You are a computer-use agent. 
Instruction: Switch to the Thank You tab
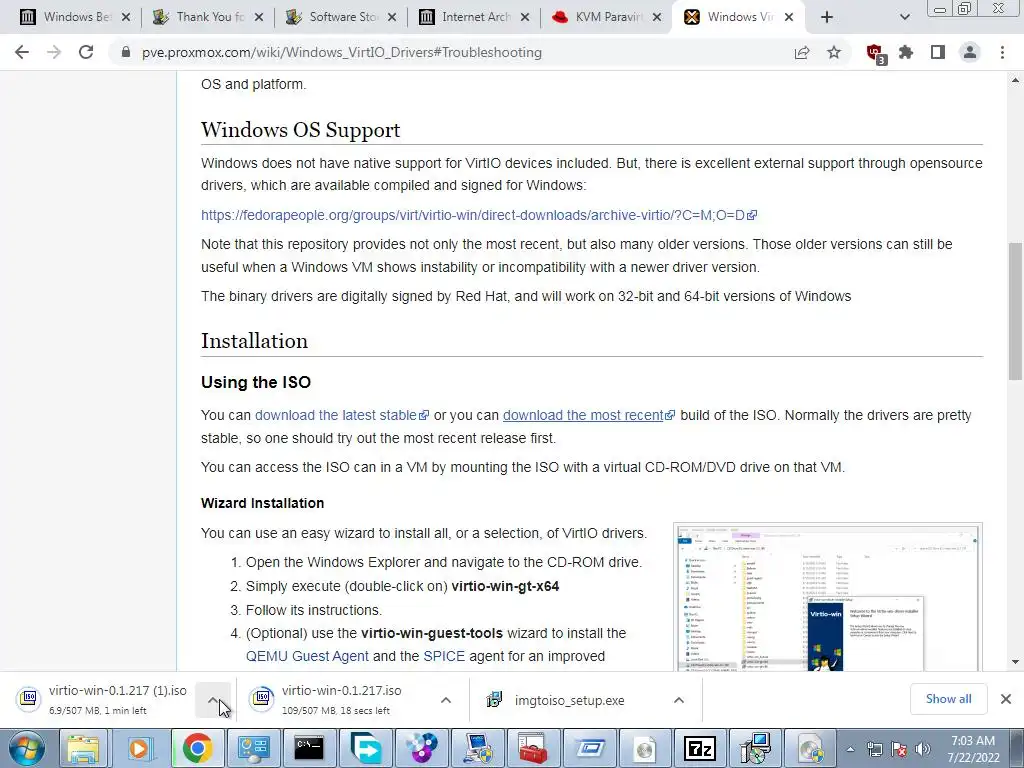coord(205,17)
